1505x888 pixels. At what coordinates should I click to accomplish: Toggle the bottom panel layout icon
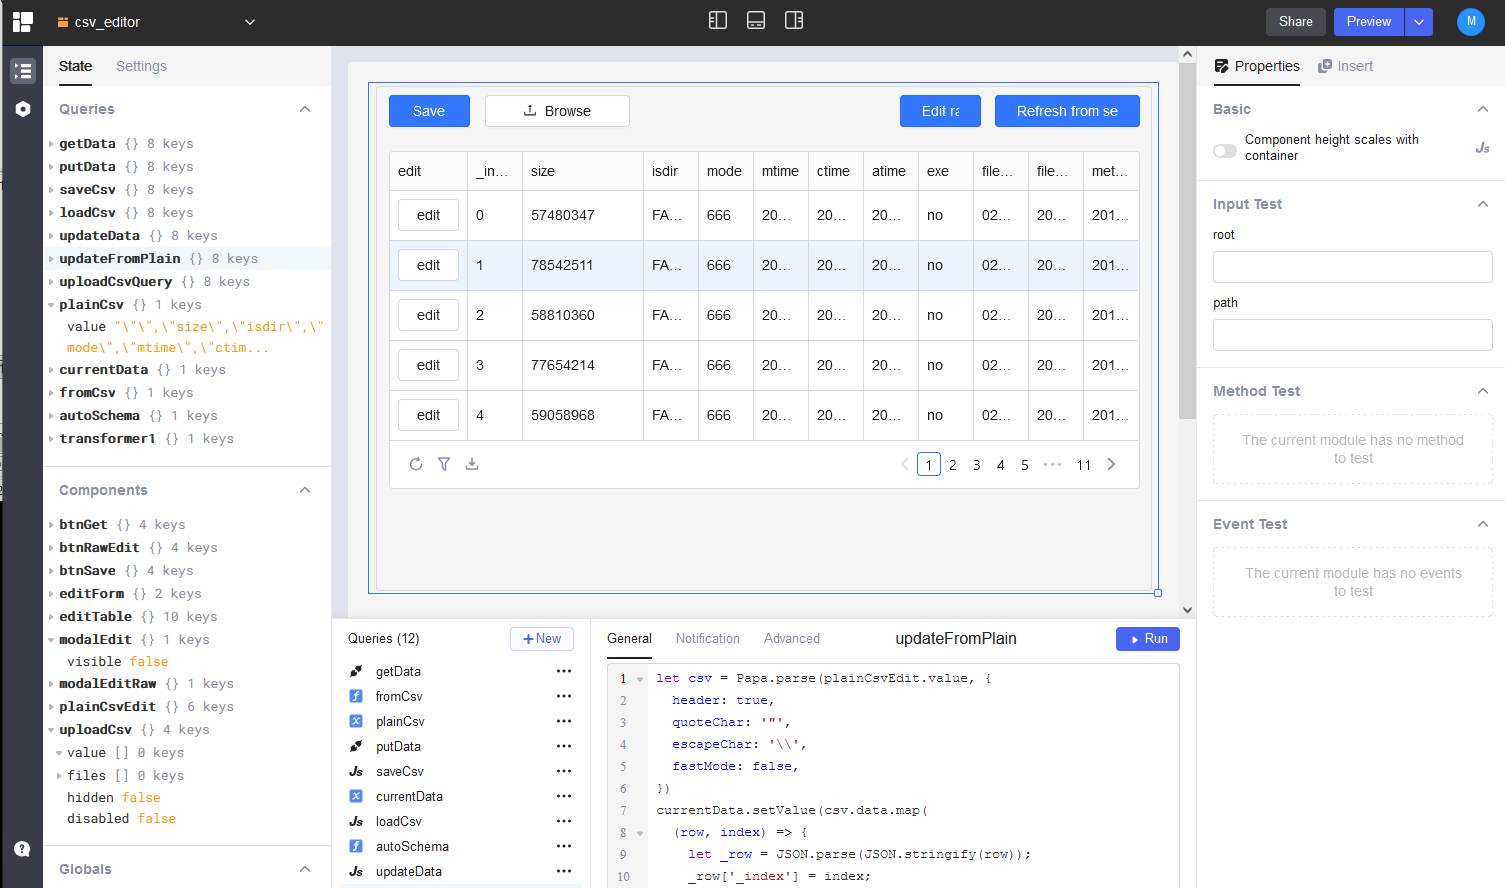pyautogui.click(x=755, y=19)
